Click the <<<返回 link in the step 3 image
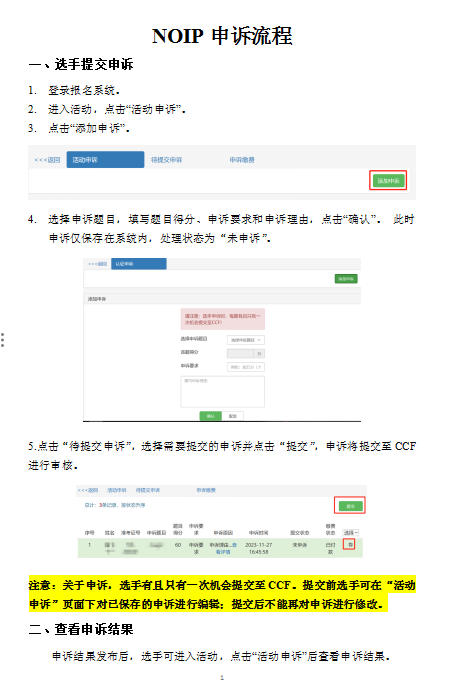Screen dimensions: 462x690 (x=47, y=160)
